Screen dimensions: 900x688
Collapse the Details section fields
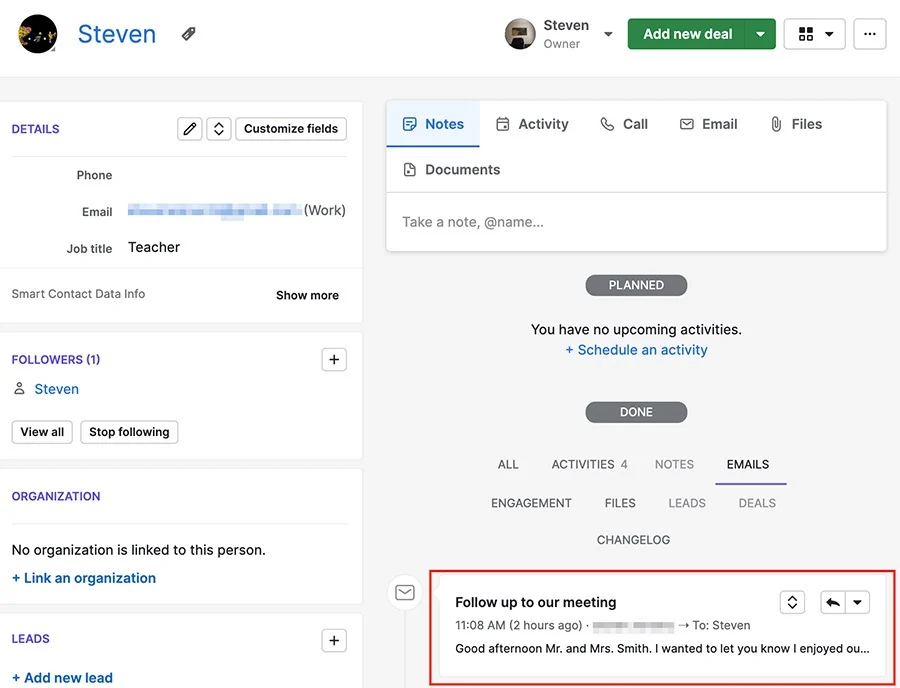[x=219, y=129]
